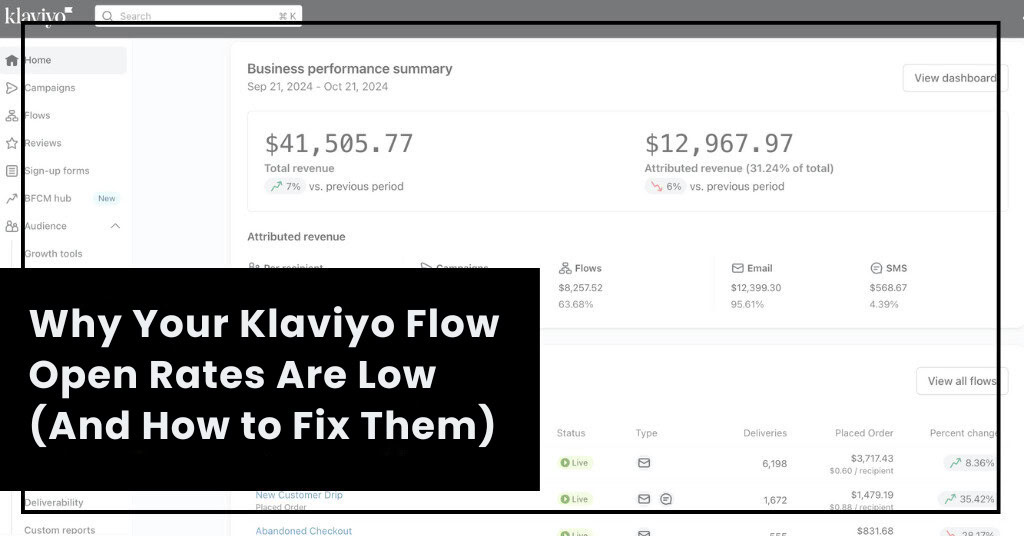This screenshot has width=1024, height=536.
Task: Click the SMS bubble icon in Attributed revenue
Action: [x=876, y=268]
